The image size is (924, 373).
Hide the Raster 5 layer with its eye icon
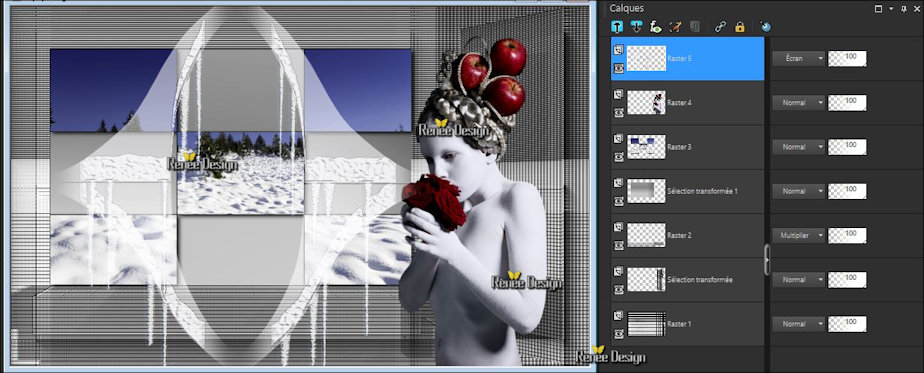619,68
